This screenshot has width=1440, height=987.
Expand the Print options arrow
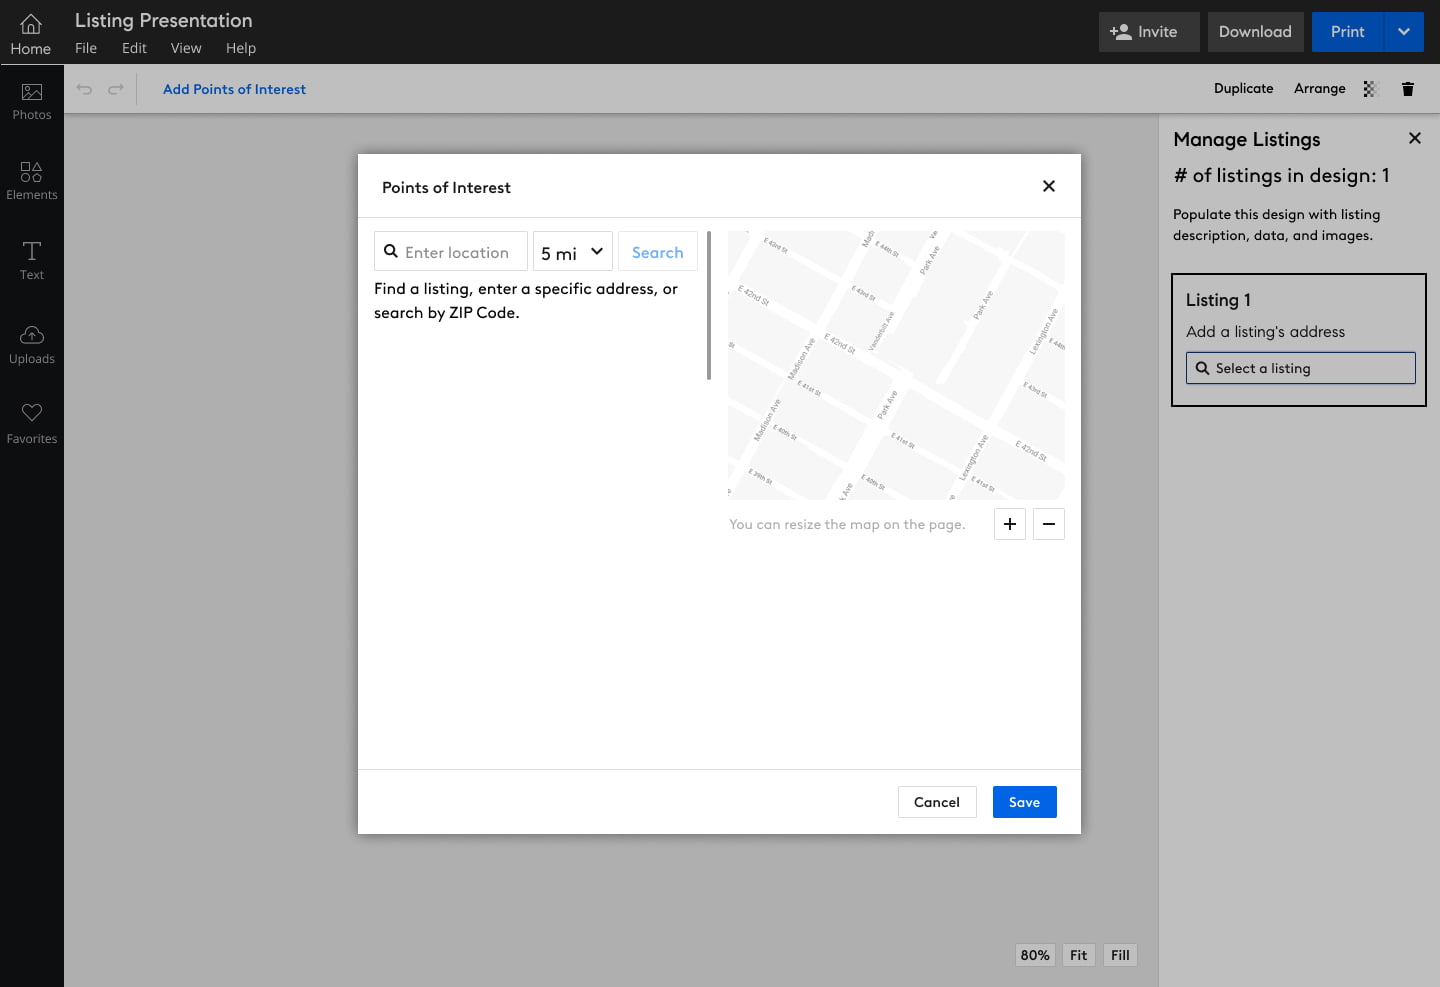1404,32
